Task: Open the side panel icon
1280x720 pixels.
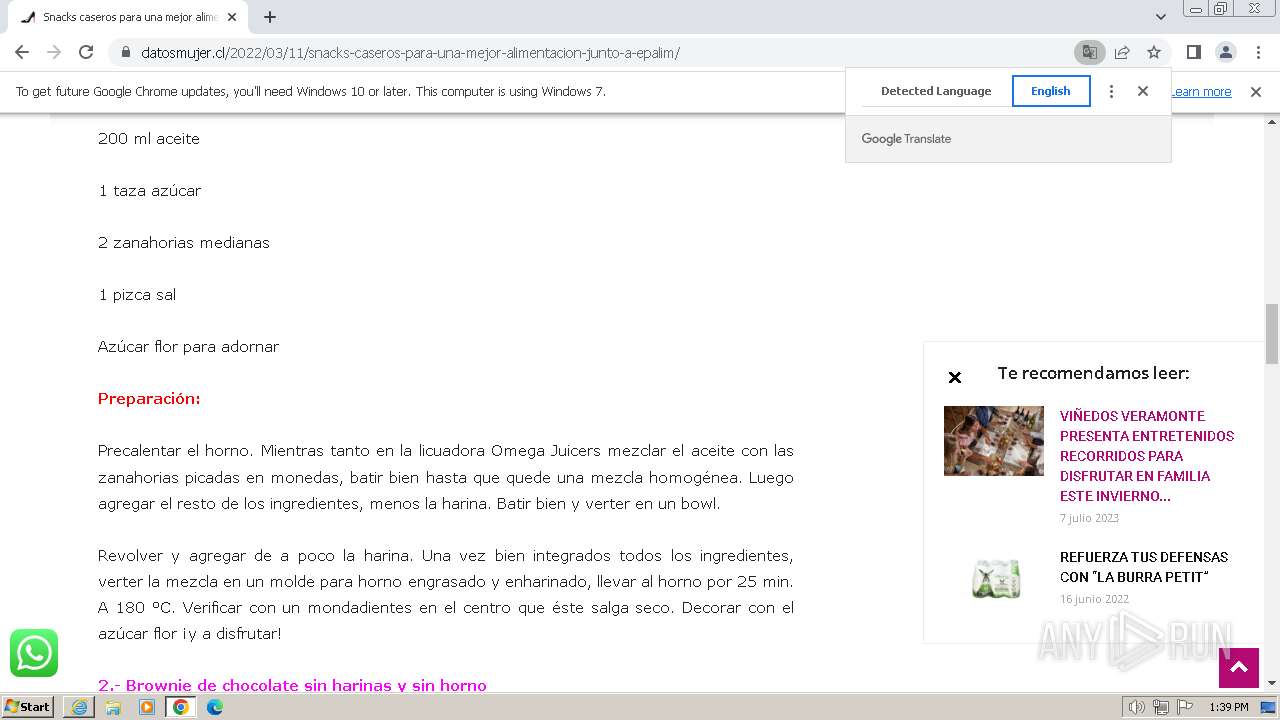Action: 1193,52
